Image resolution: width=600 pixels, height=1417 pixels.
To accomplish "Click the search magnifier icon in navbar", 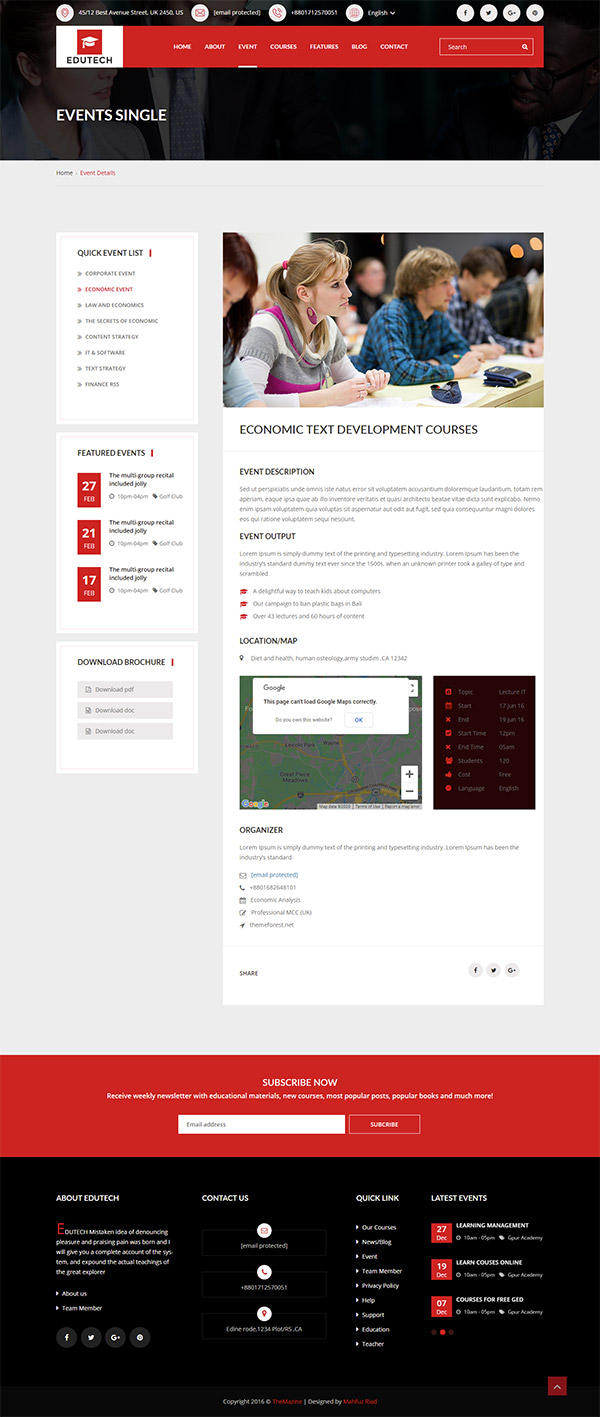I will tap(525, 47).
